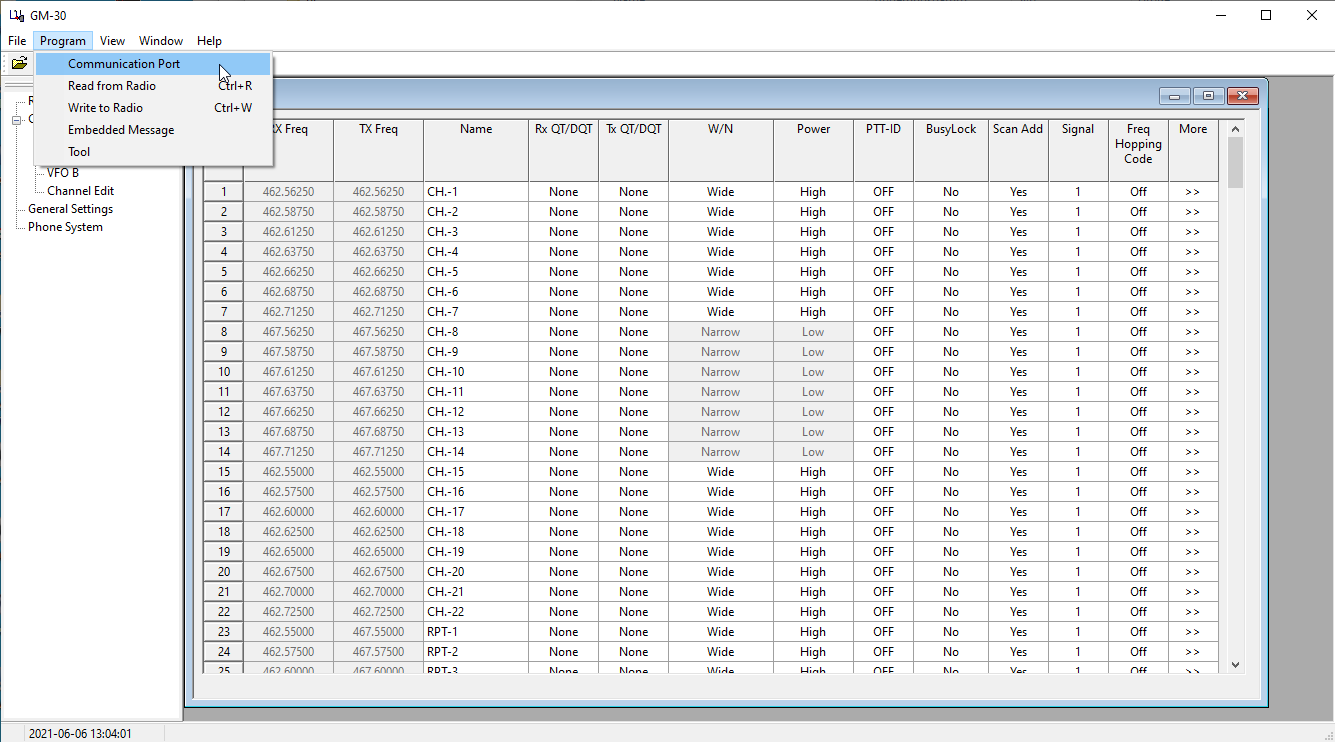1335x742 pixels.
Task: Open the Phone System settings
Action: [x=64, y=226]
